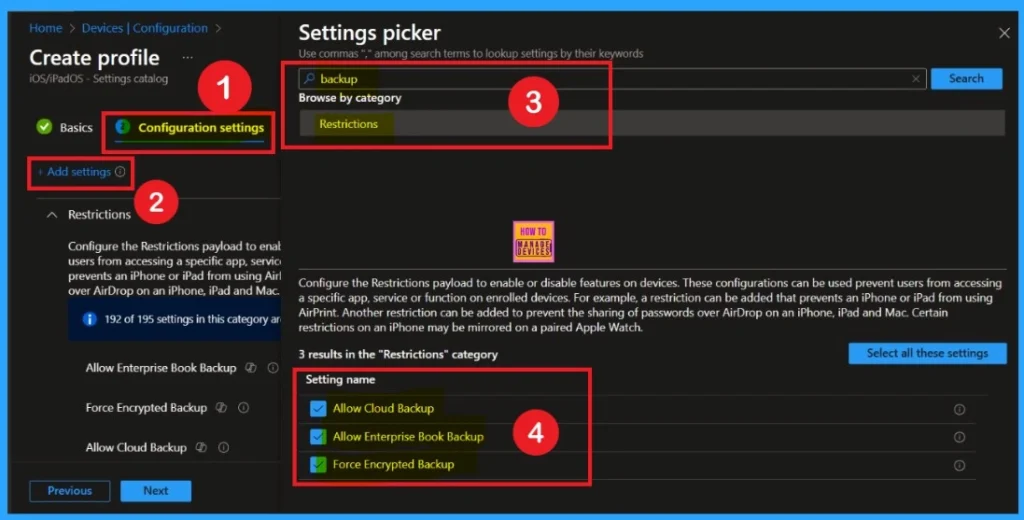Click the info icon next to Add settings

pos(120,172)
